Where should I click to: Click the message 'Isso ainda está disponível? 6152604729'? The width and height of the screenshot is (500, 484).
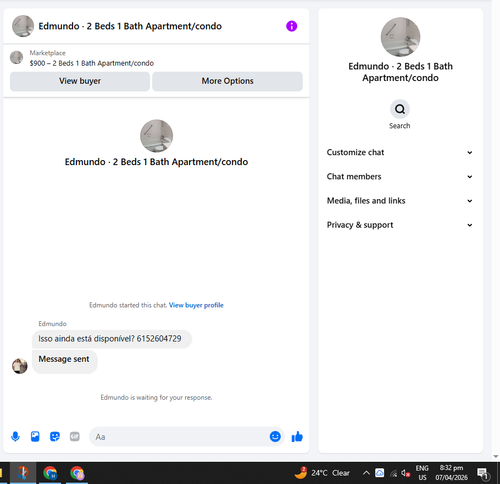click(112, 339)
